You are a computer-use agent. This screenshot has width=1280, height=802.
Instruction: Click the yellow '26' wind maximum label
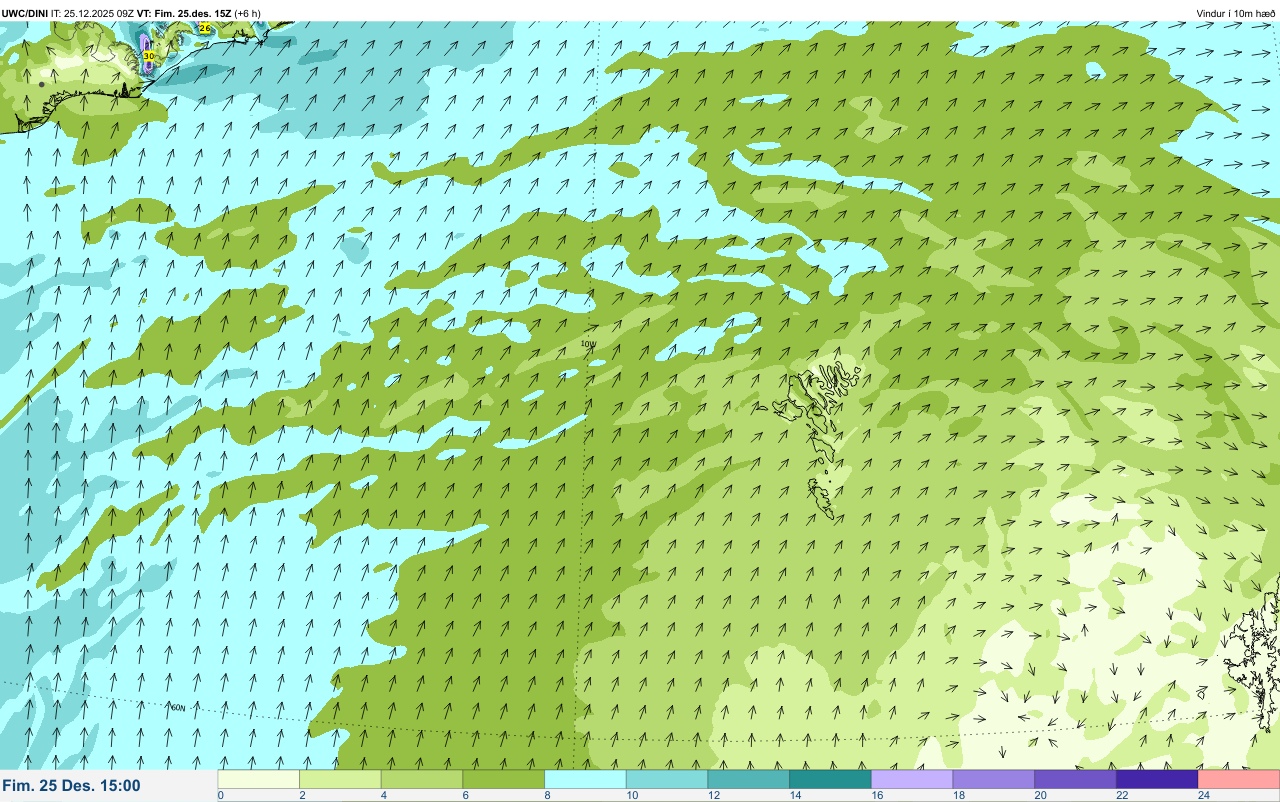click(x=205, y=28)
